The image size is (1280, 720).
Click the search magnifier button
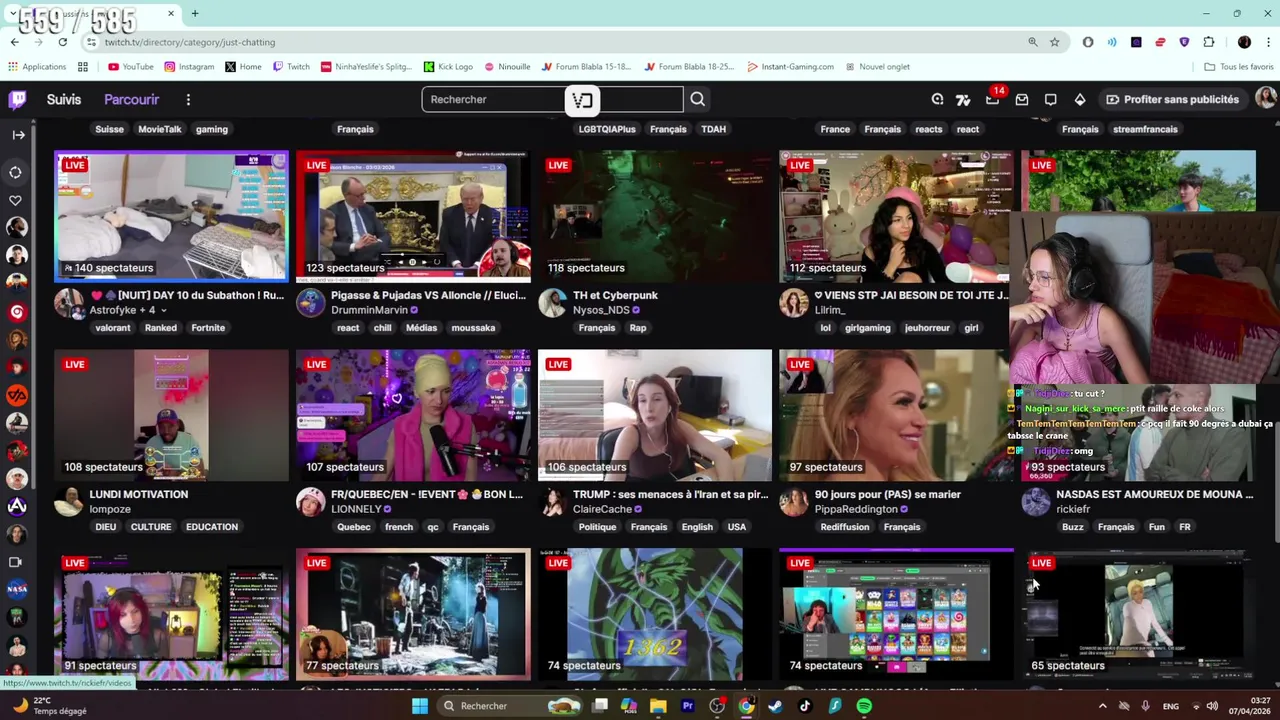(x=698, y=99)
